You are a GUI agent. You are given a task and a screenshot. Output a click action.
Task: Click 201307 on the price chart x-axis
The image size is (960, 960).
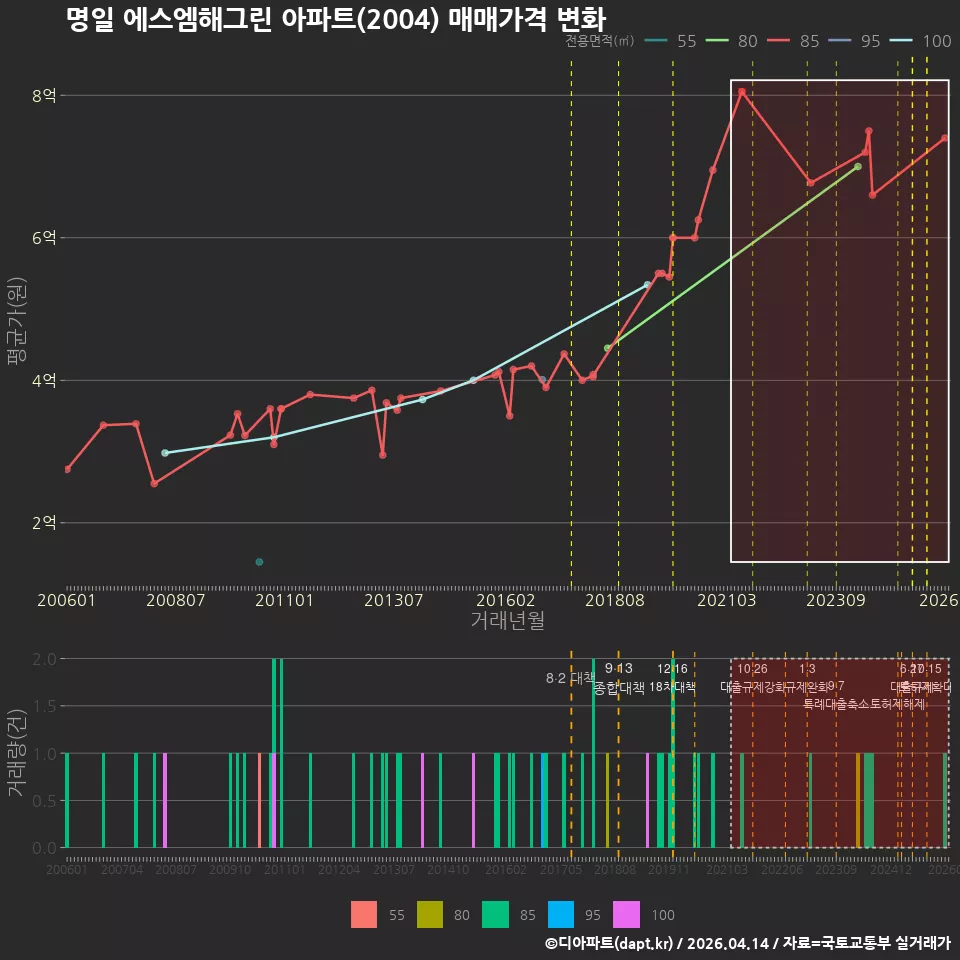pyautogui.click(x=394, y=600)
